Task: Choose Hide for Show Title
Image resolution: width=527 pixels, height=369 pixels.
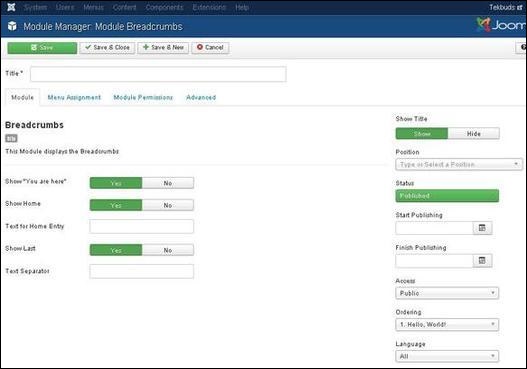Action: pos(474,133)
